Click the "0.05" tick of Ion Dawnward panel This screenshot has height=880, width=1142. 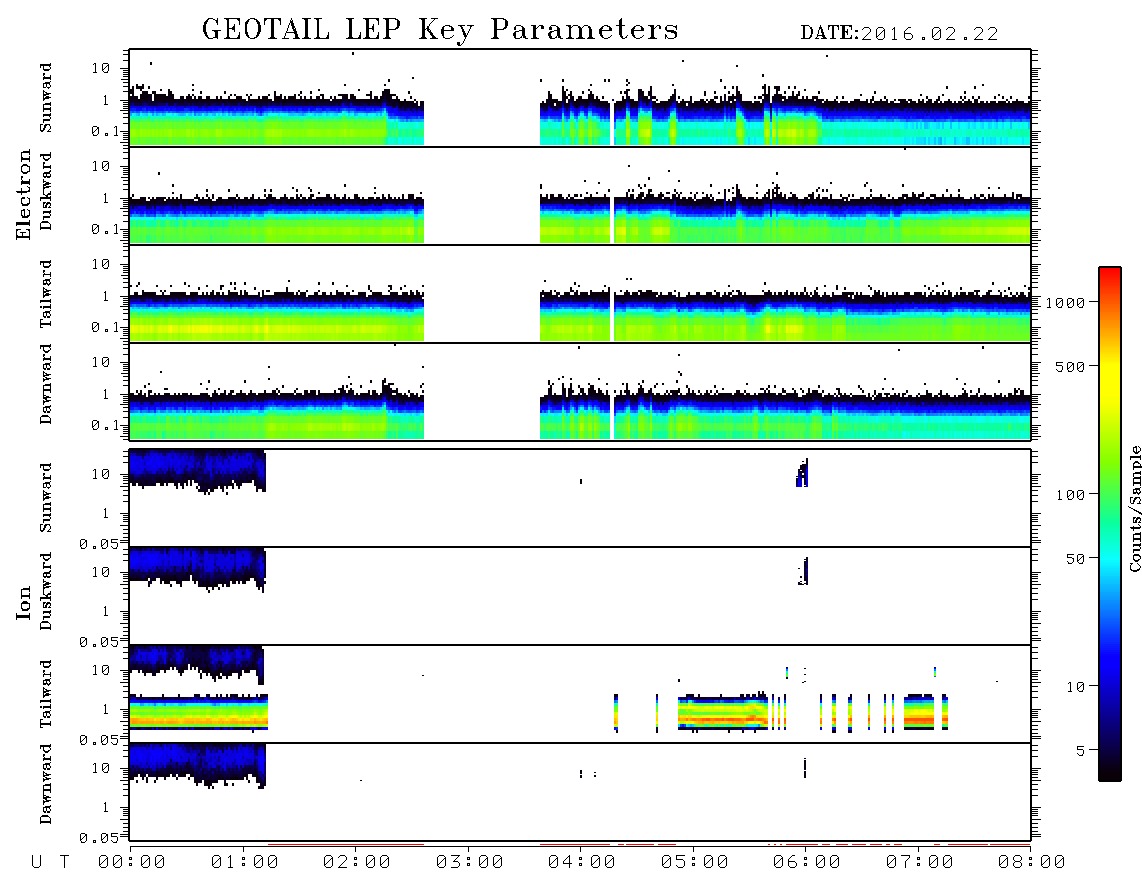pyautogui.click(x=98, y=838)
